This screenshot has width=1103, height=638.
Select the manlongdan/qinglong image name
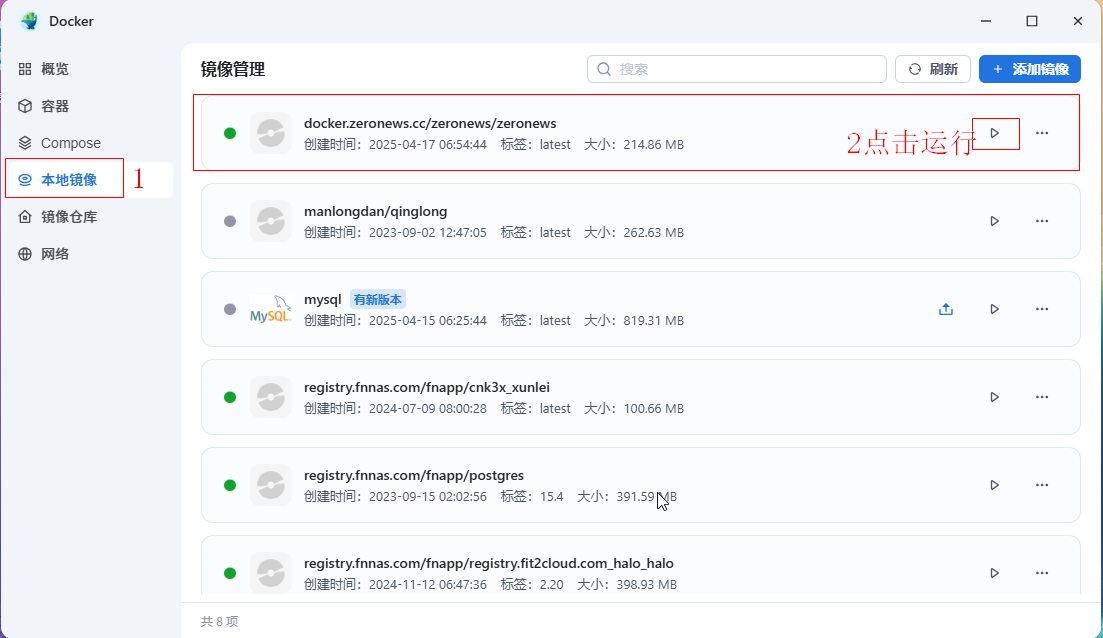click(376, 211)
